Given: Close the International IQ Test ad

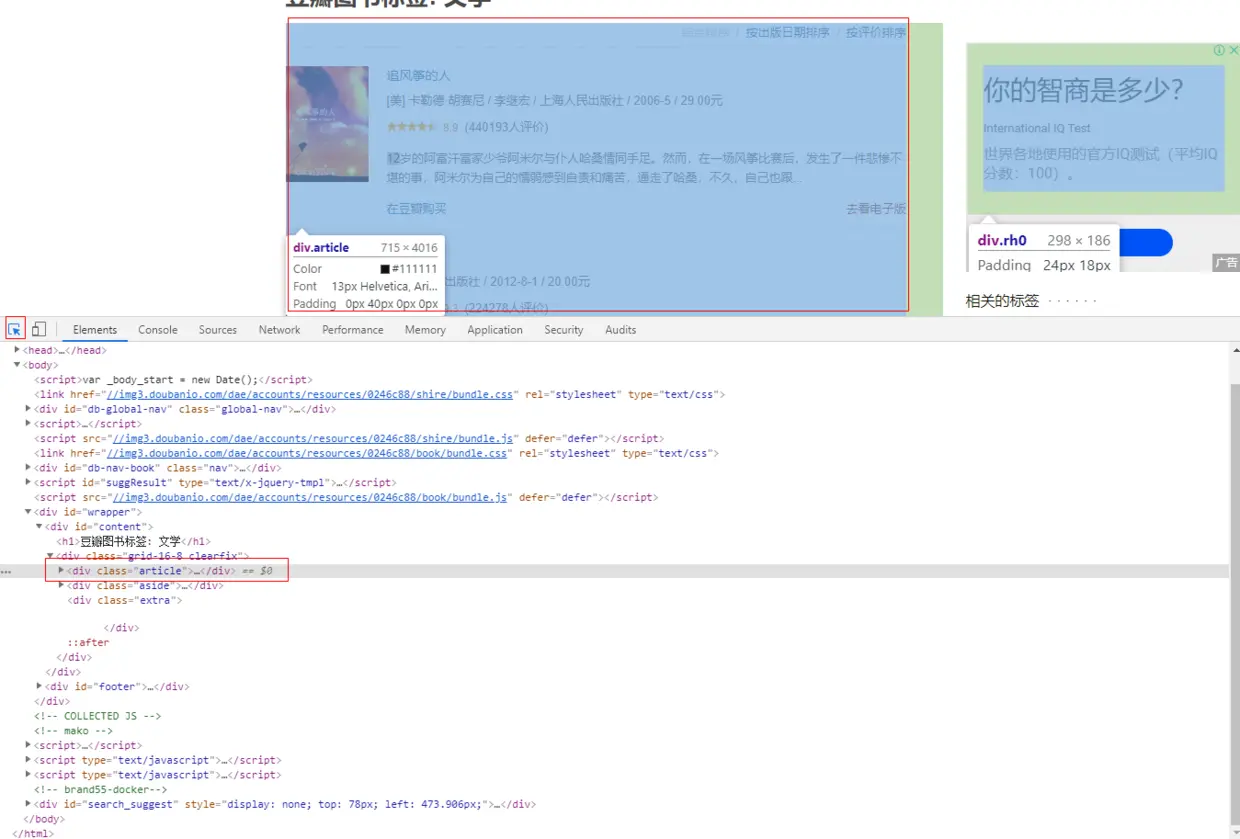Looking at the screenshot, I should (x=1233, y=50).
